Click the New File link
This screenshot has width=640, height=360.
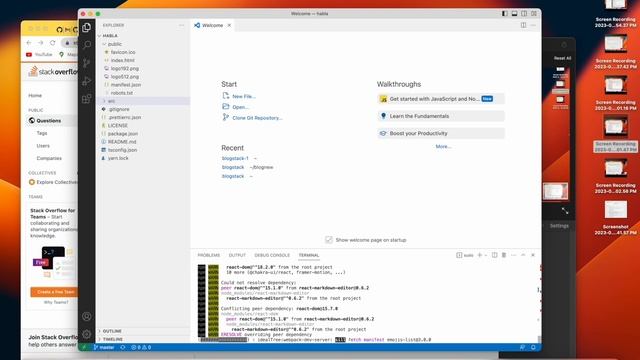point(244,96)
